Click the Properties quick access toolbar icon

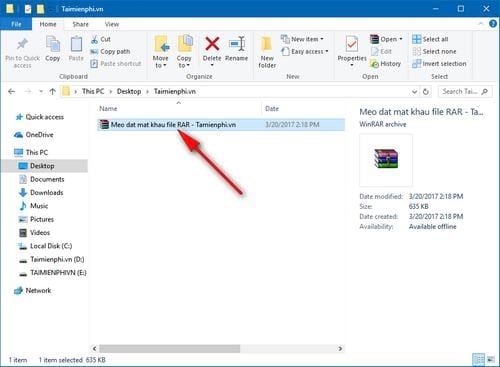tap(28, 9)
